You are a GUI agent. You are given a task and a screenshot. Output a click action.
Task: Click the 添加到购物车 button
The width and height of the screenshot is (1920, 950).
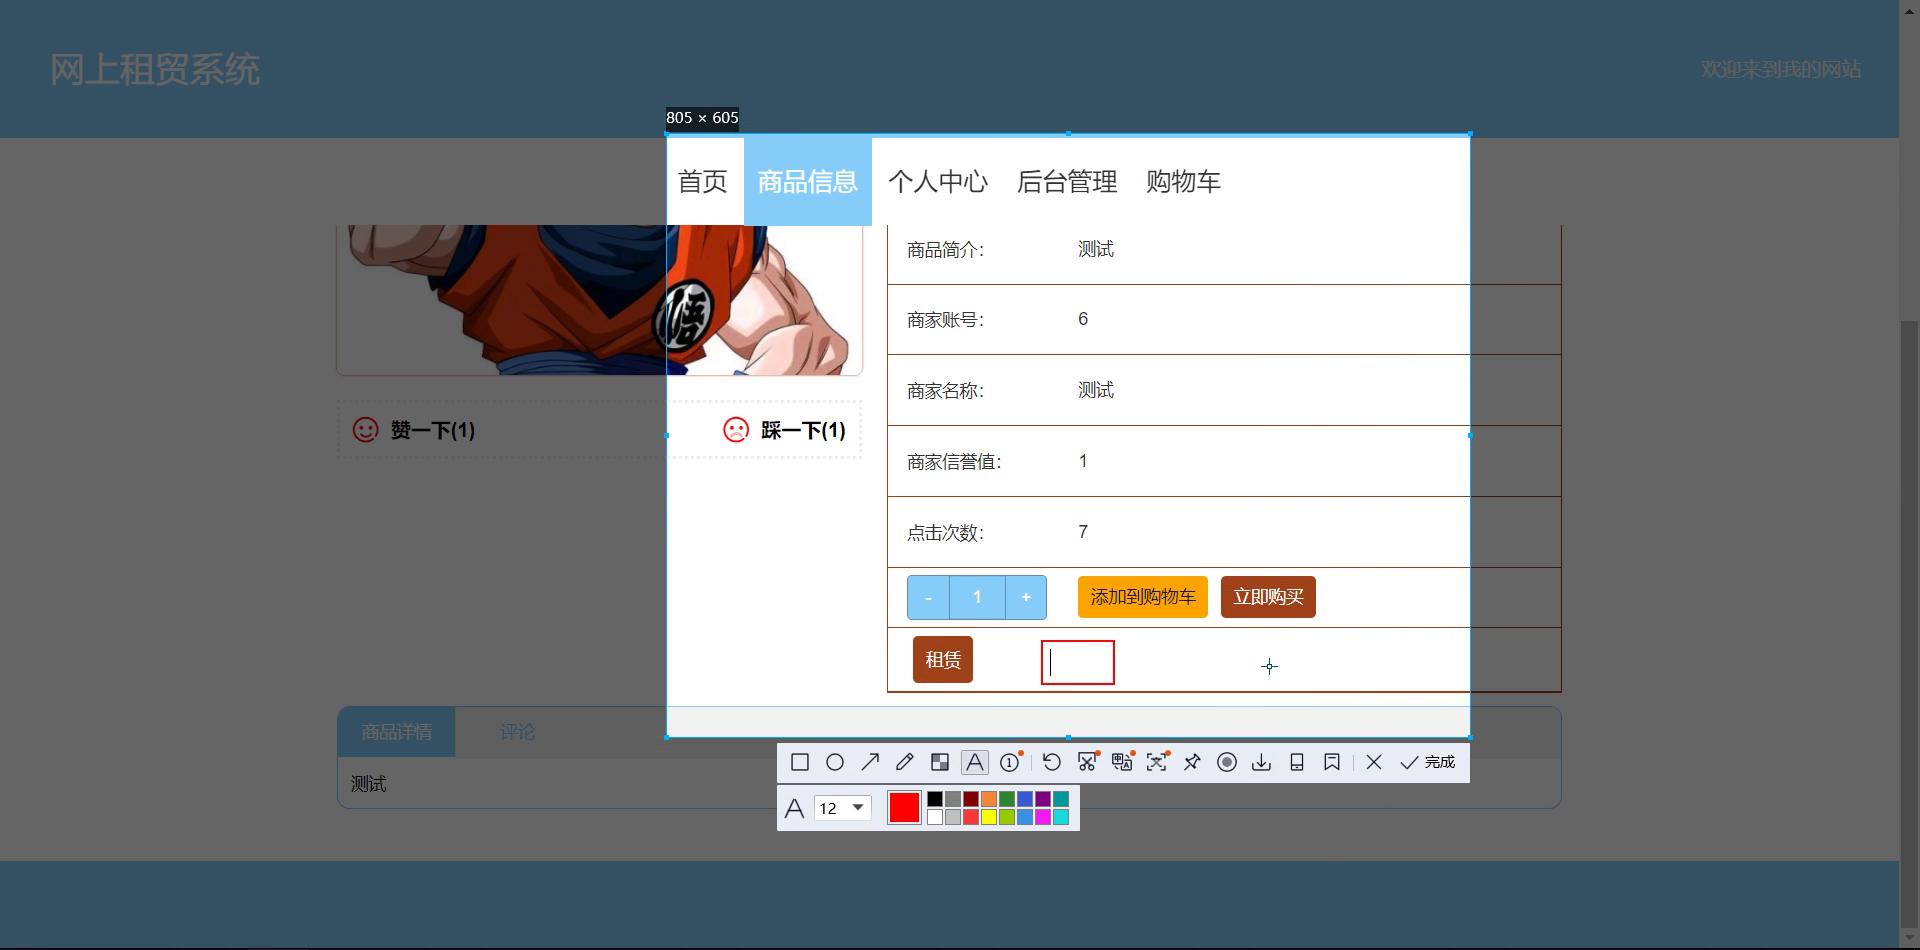(x=1142, y=597)
